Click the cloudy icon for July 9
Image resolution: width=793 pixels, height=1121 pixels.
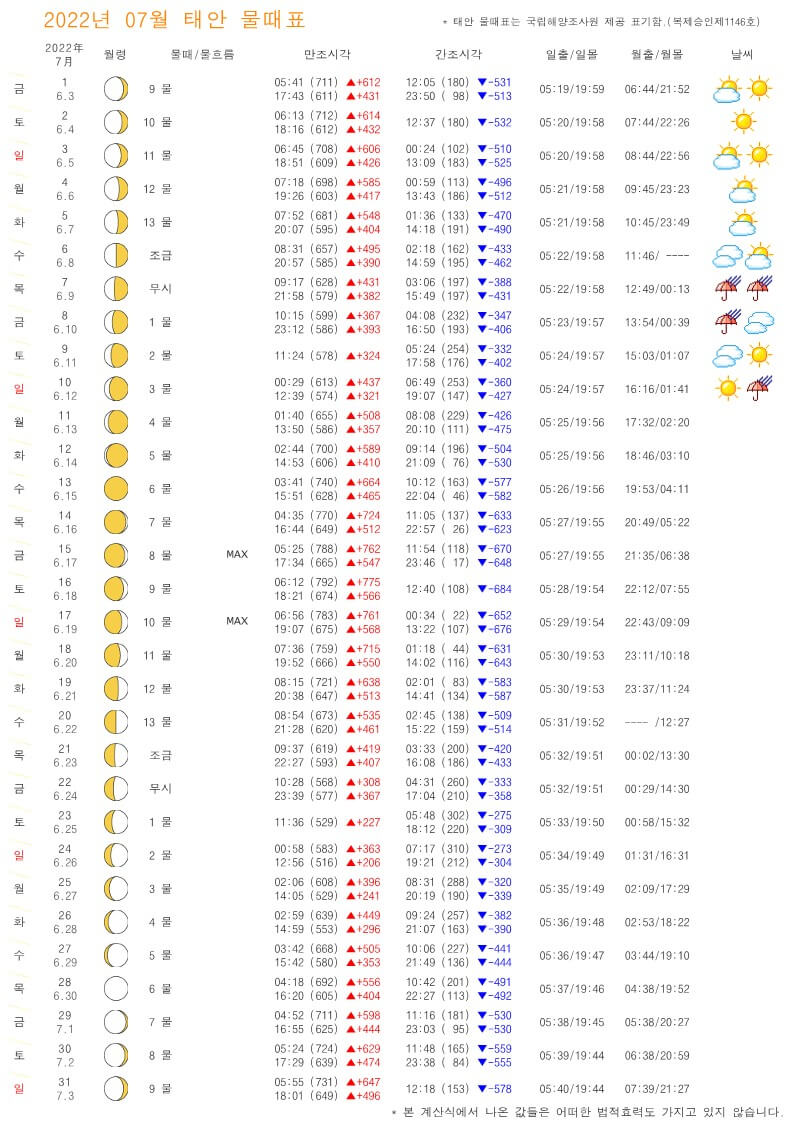click(x=728, y=356)
